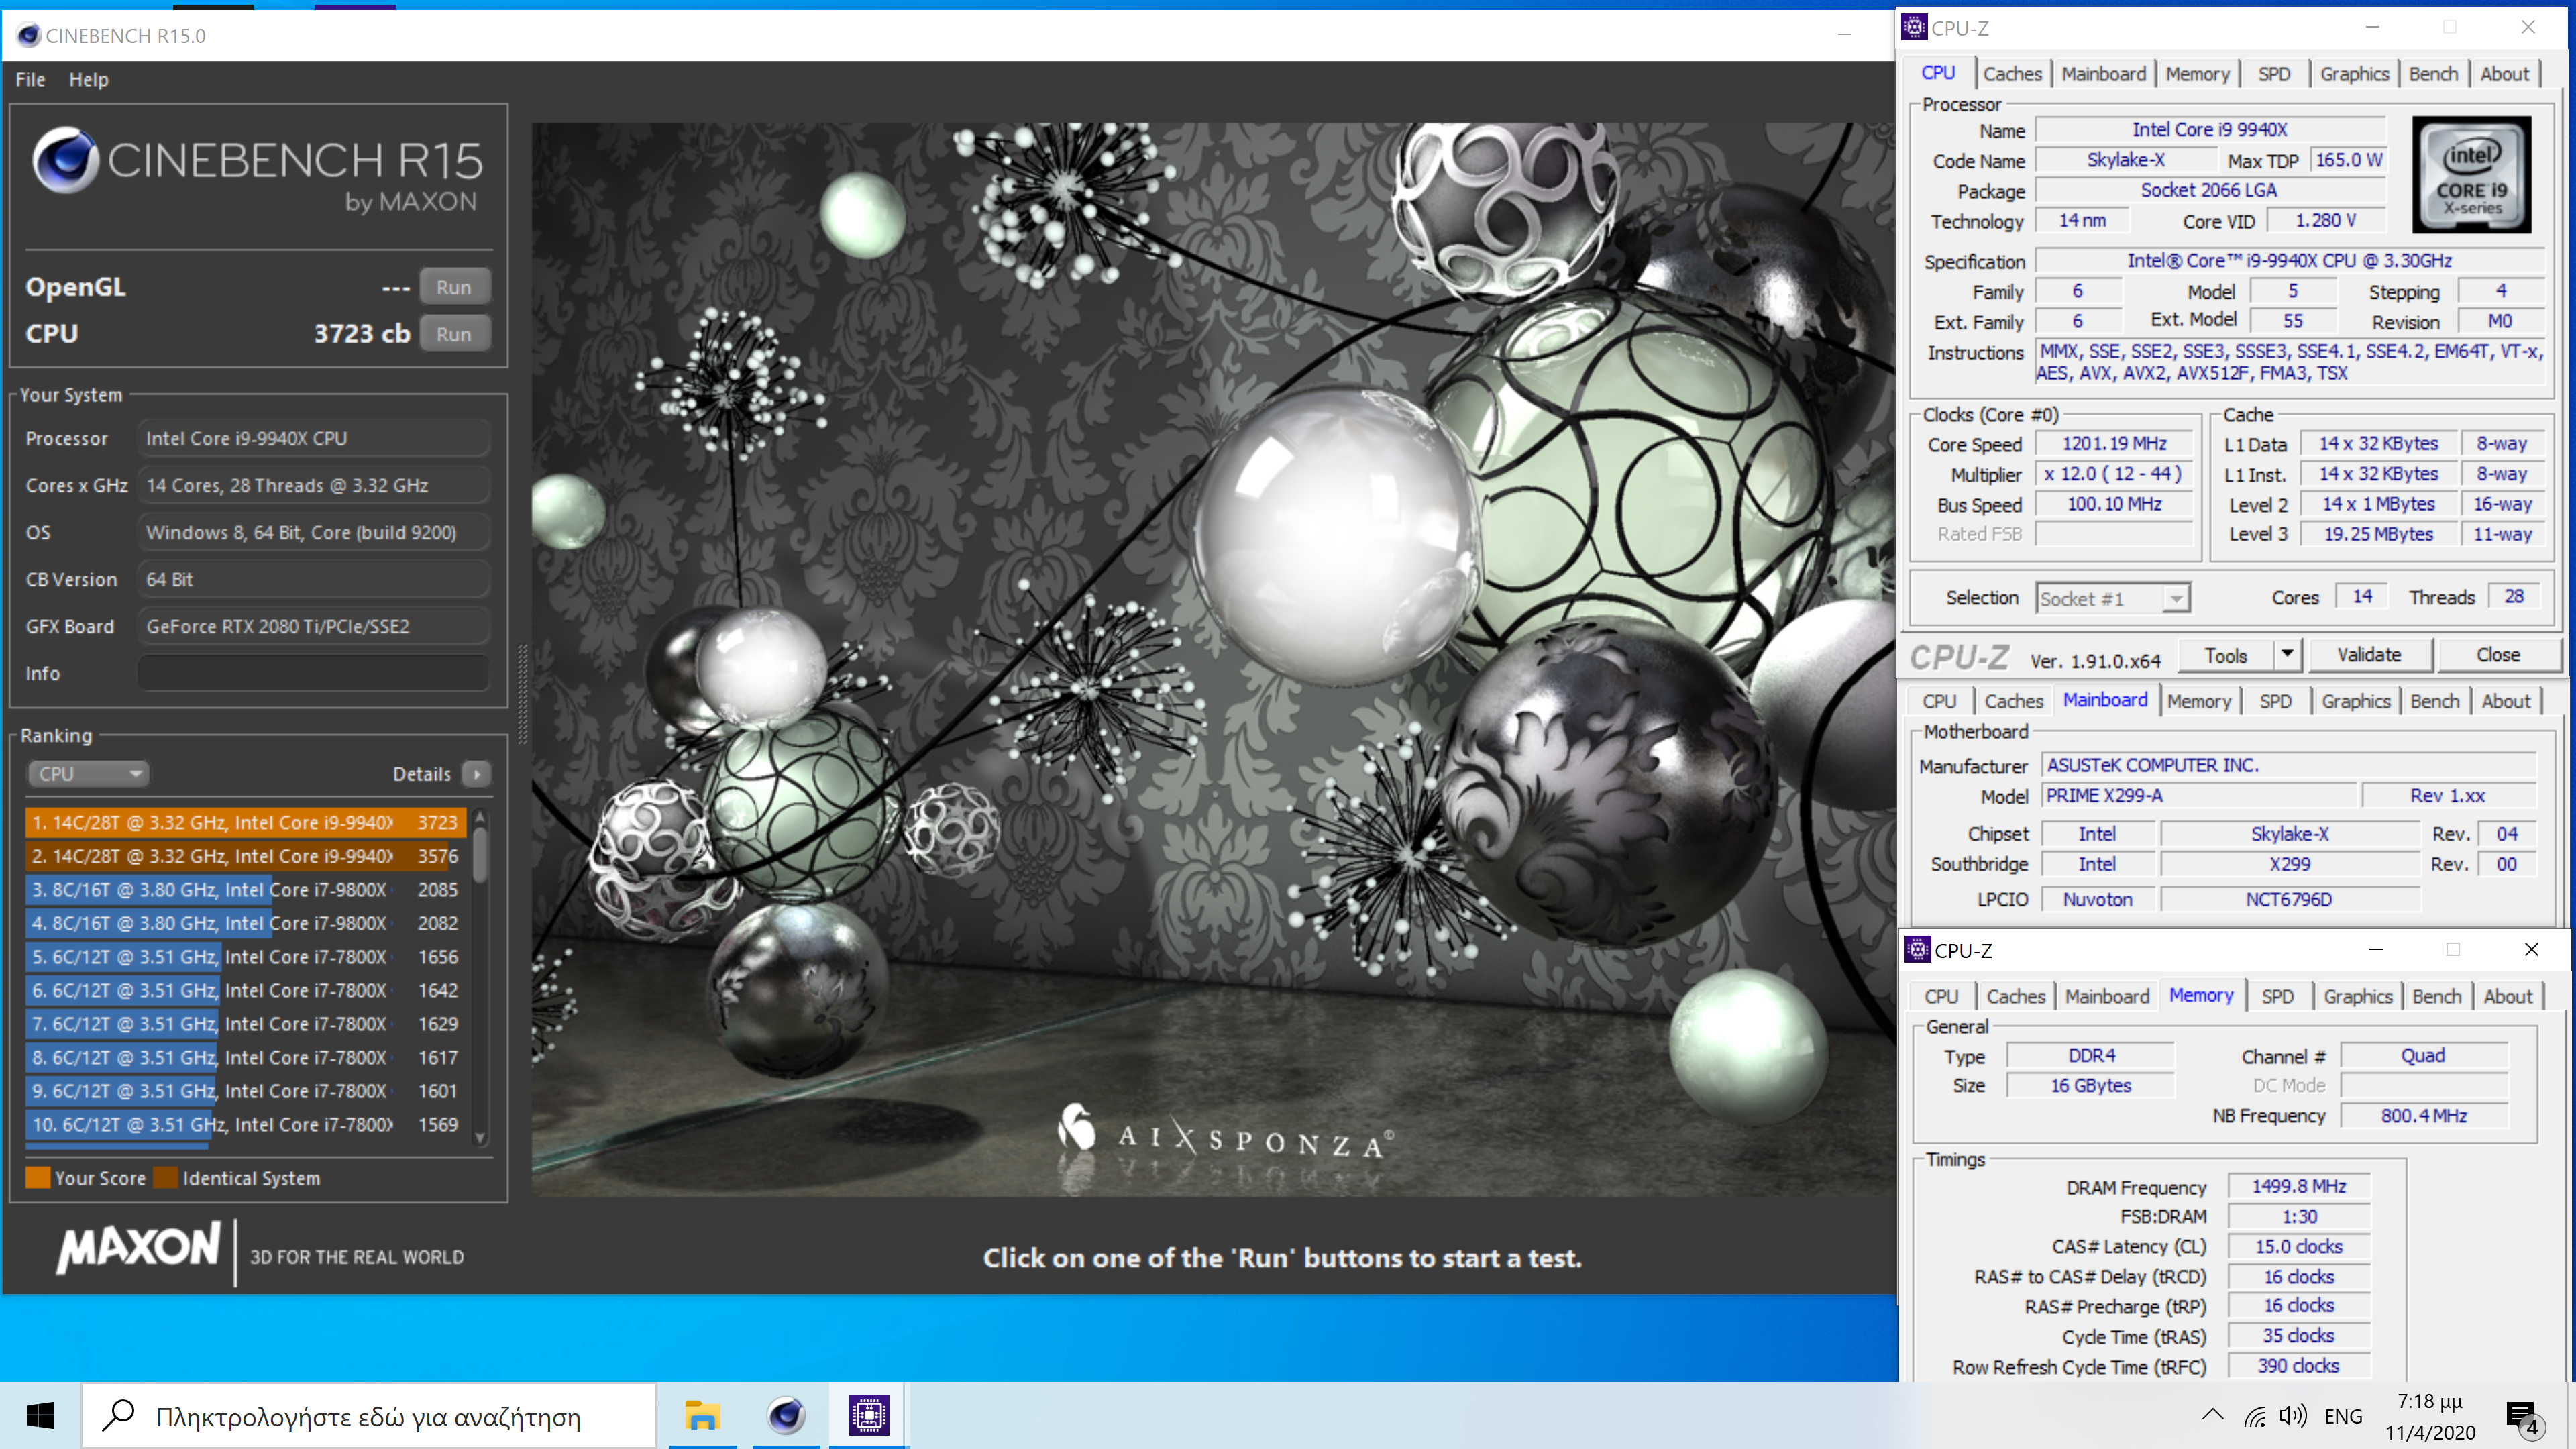
Task: Switch to Mainboard tab in bottom CPU-Z window
Action: pos(2107,996)
